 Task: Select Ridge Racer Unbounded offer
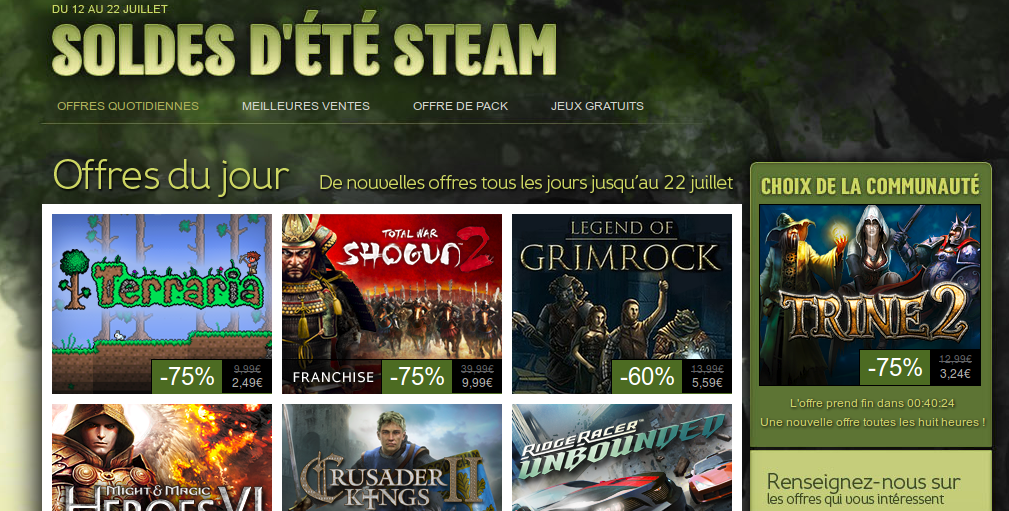pos(622,458)
